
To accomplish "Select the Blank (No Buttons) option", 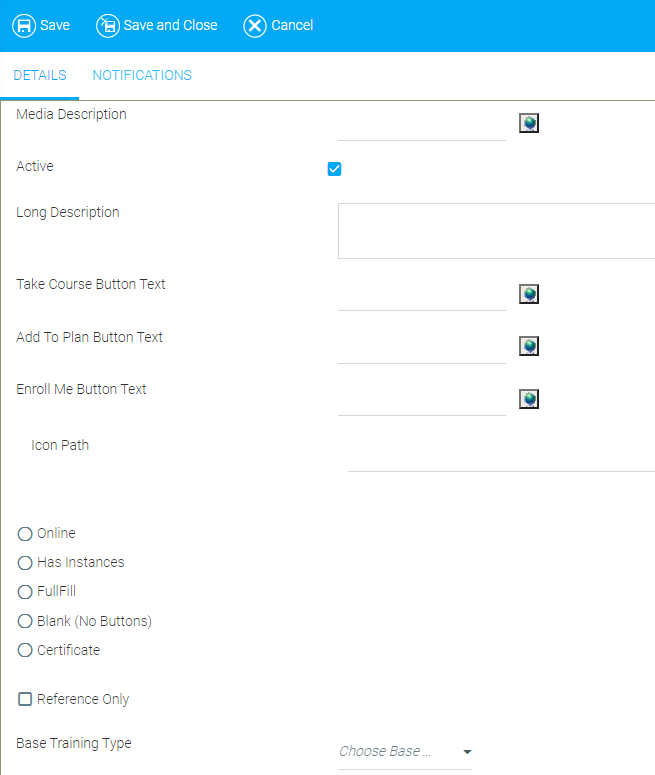I will 25,621.
